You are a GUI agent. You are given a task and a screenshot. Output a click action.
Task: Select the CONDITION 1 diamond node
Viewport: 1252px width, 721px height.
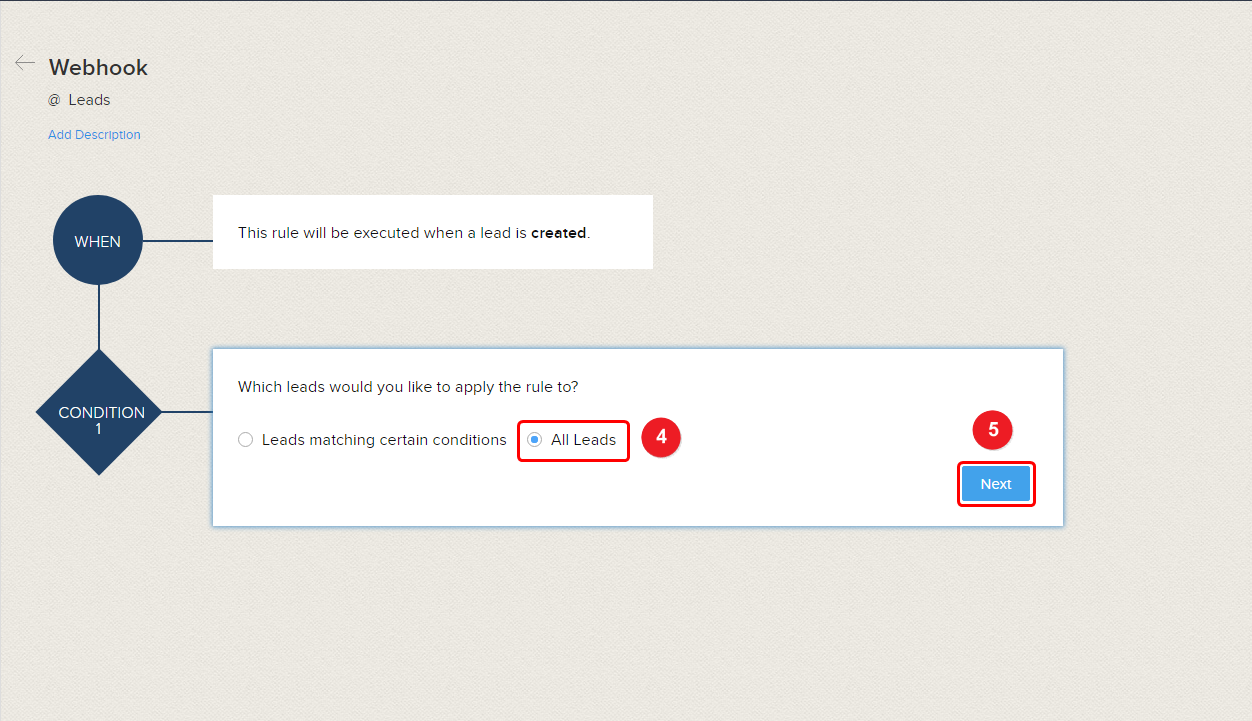tap(100, 412)
